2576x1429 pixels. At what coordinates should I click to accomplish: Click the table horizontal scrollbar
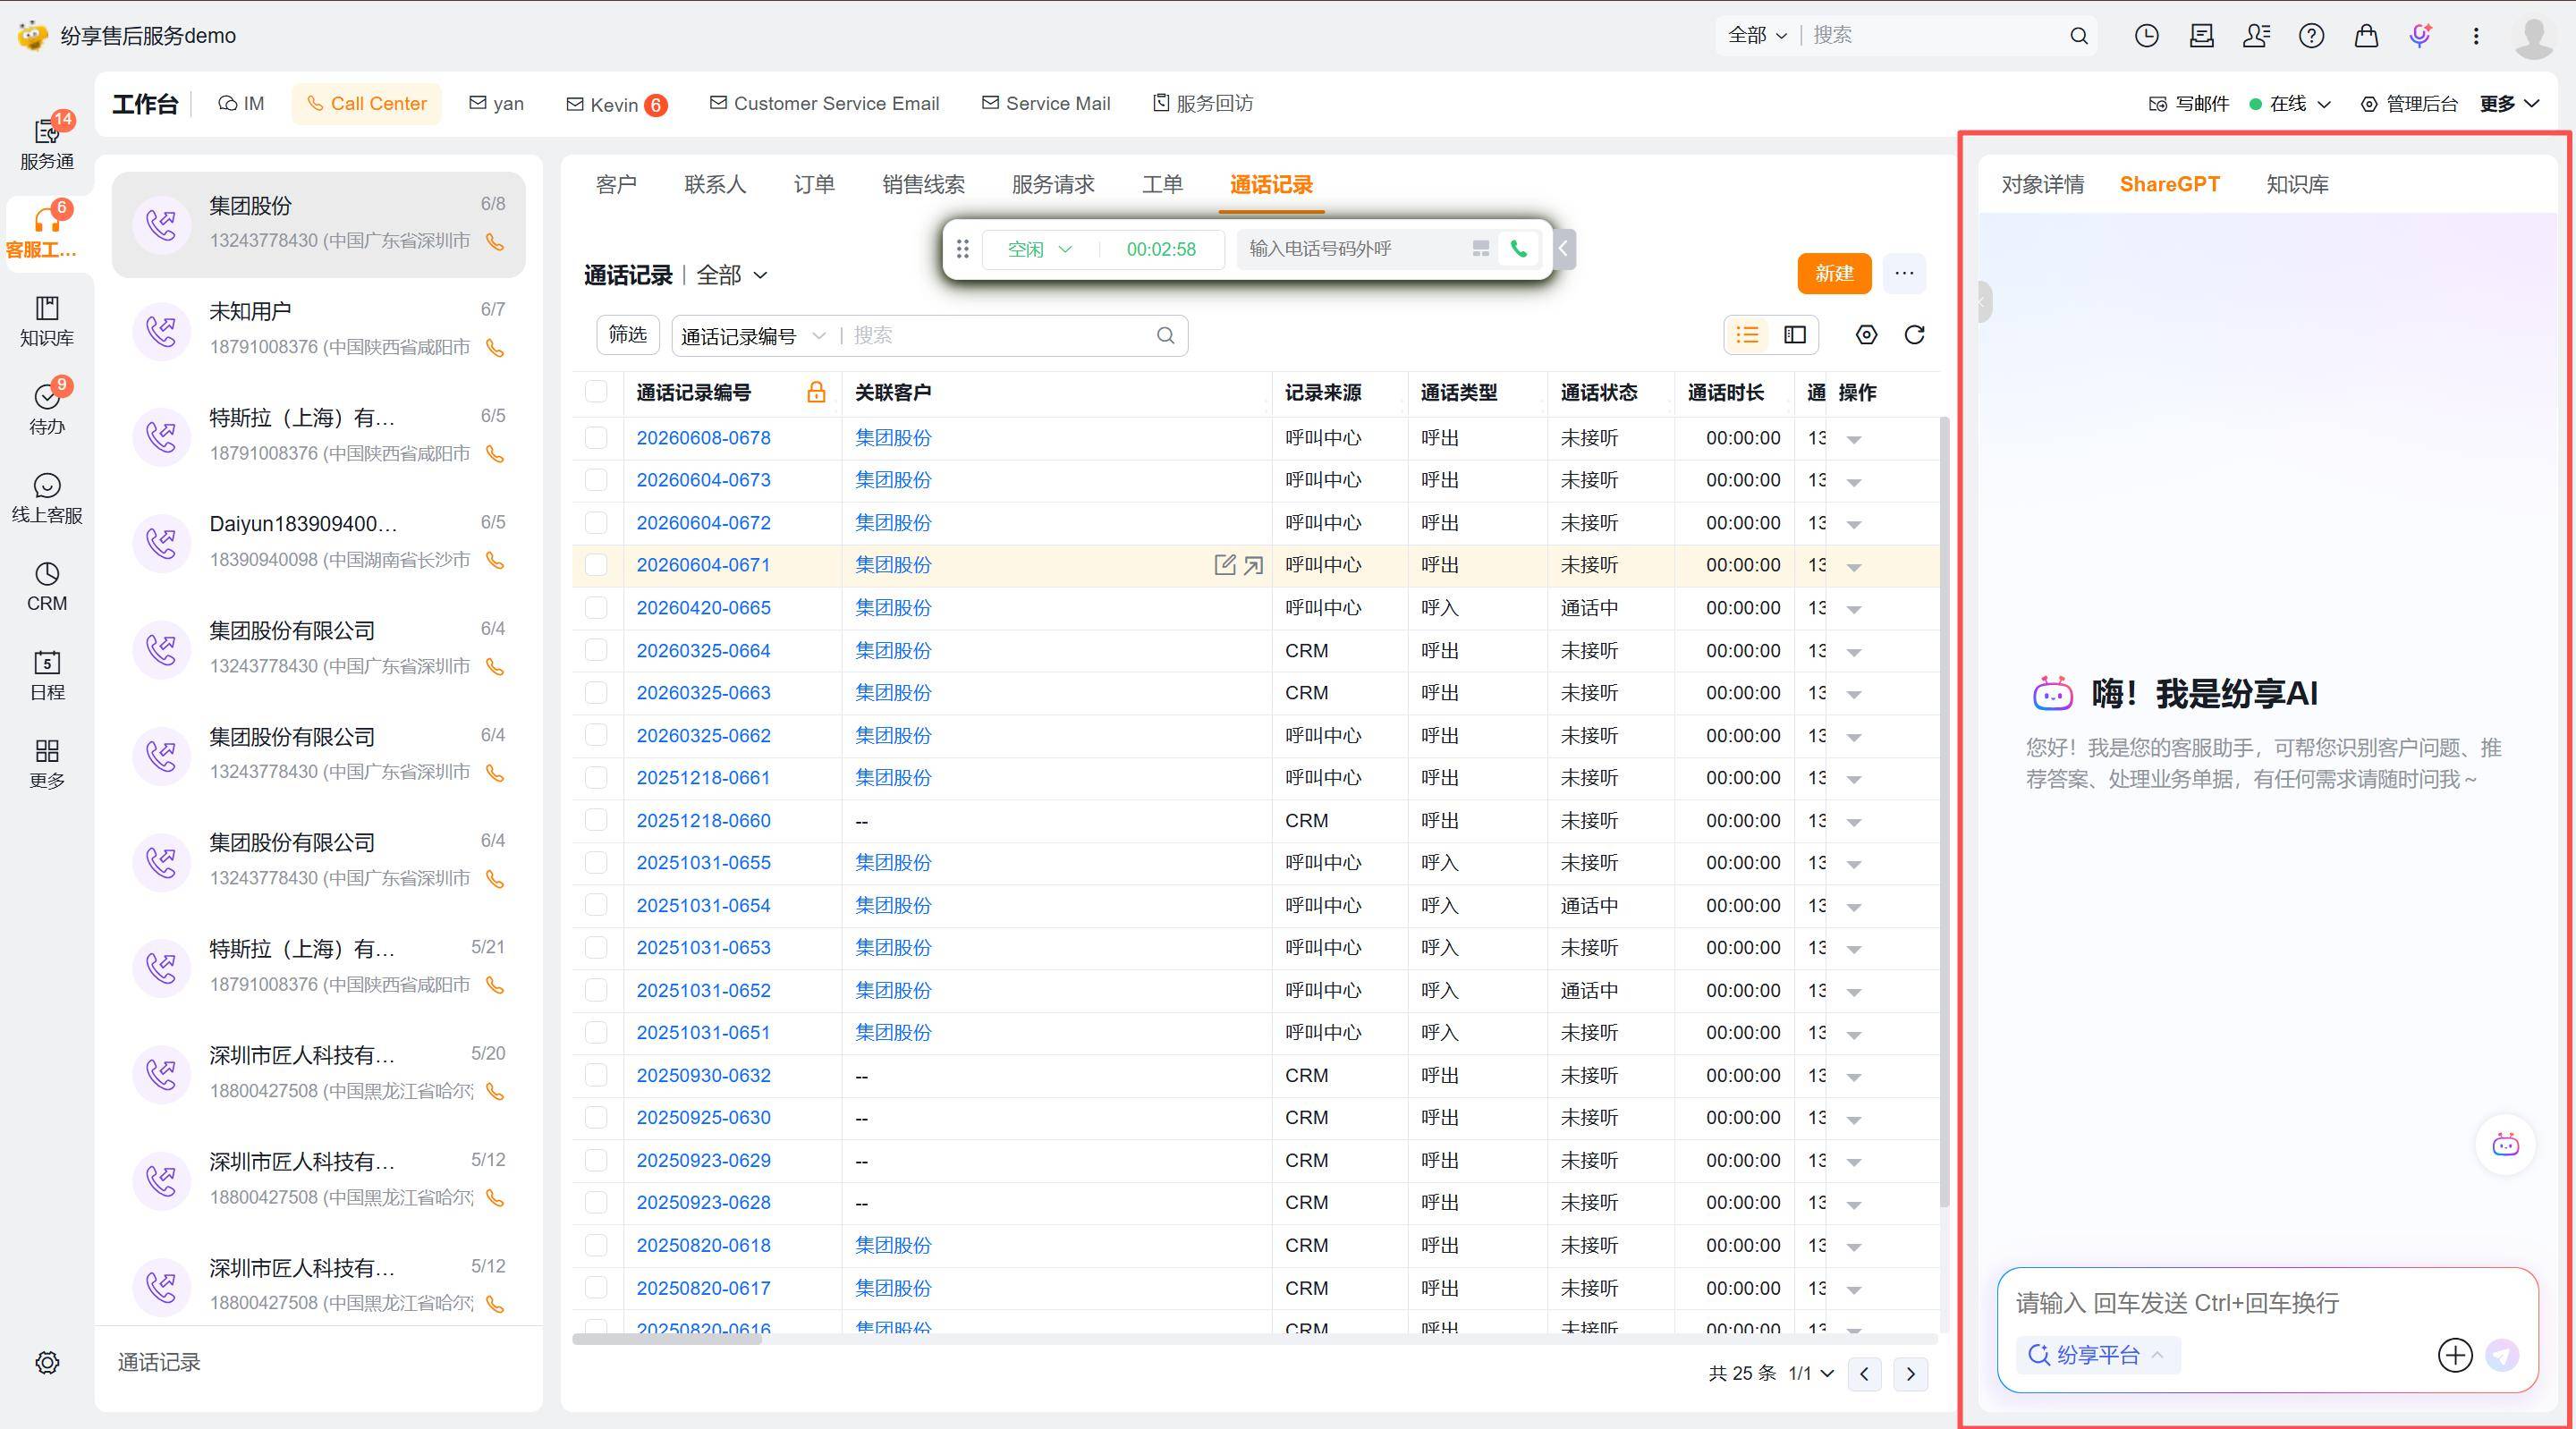point(667,1339)
